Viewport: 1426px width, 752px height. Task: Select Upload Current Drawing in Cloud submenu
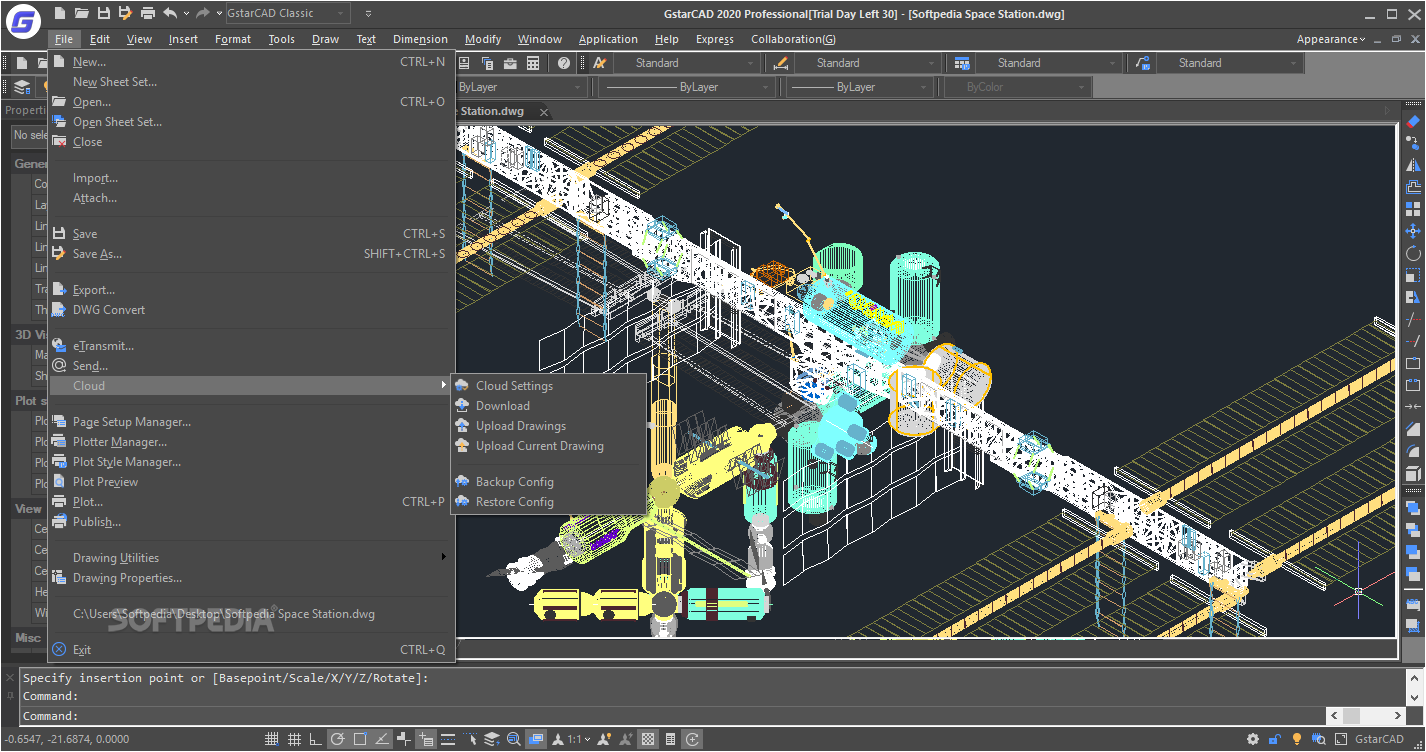coord(549,446)
